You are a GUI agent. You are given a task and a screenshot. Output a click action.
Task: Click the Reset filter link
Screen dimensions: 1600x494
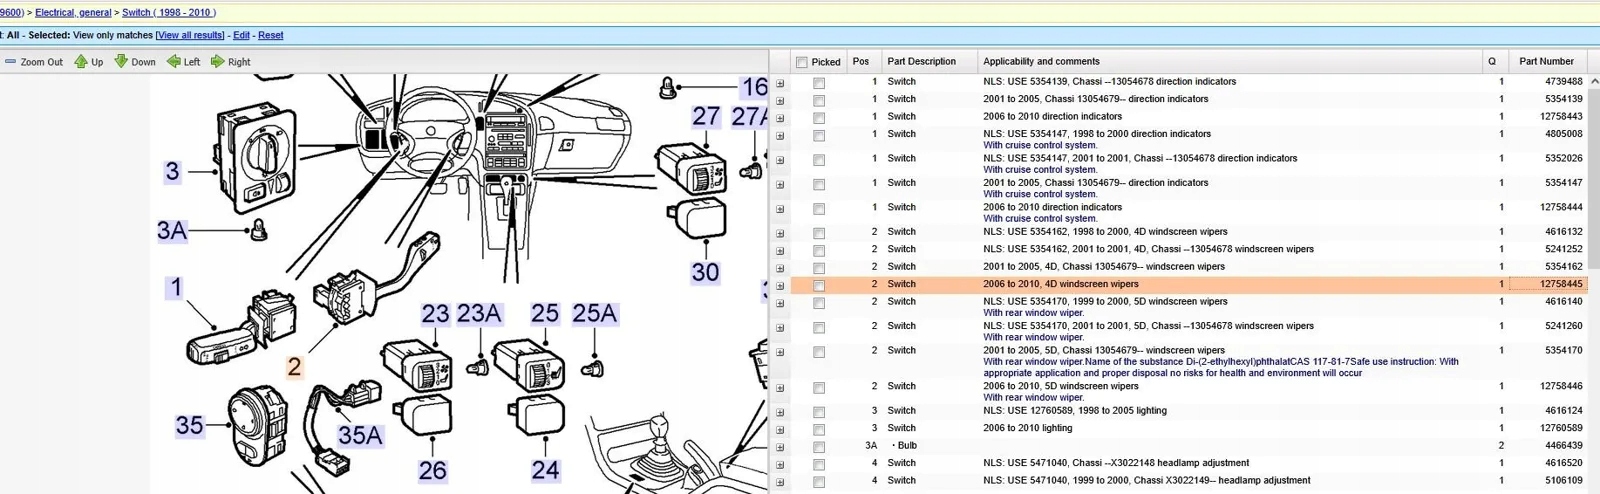click(270, 35)
